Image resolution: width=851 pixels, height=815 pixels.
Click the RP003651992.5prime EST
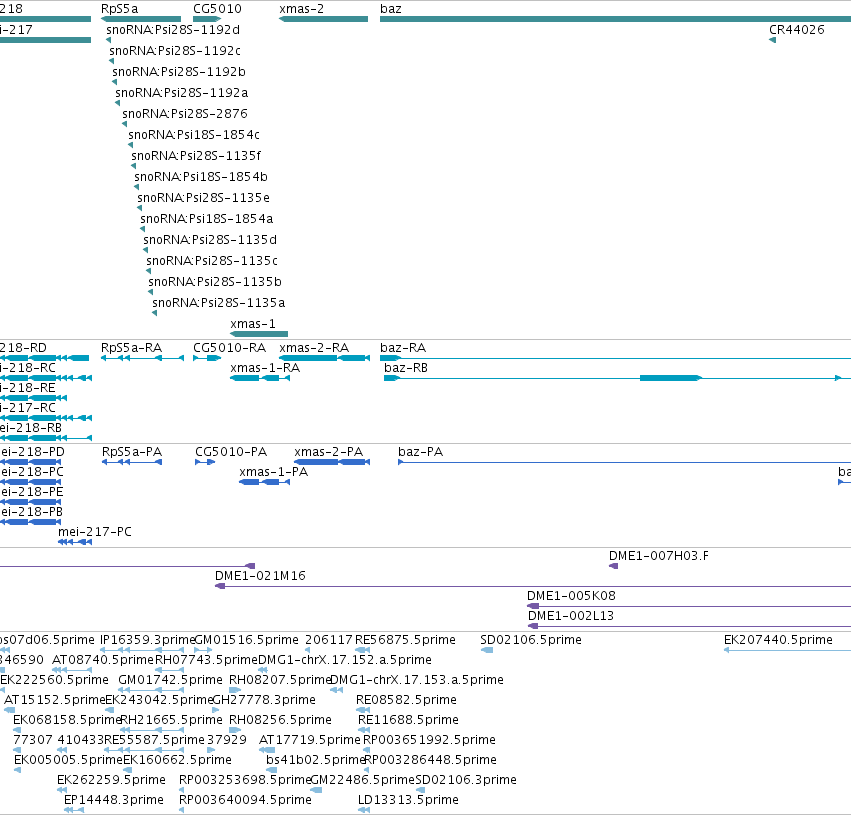click(366, 750)
